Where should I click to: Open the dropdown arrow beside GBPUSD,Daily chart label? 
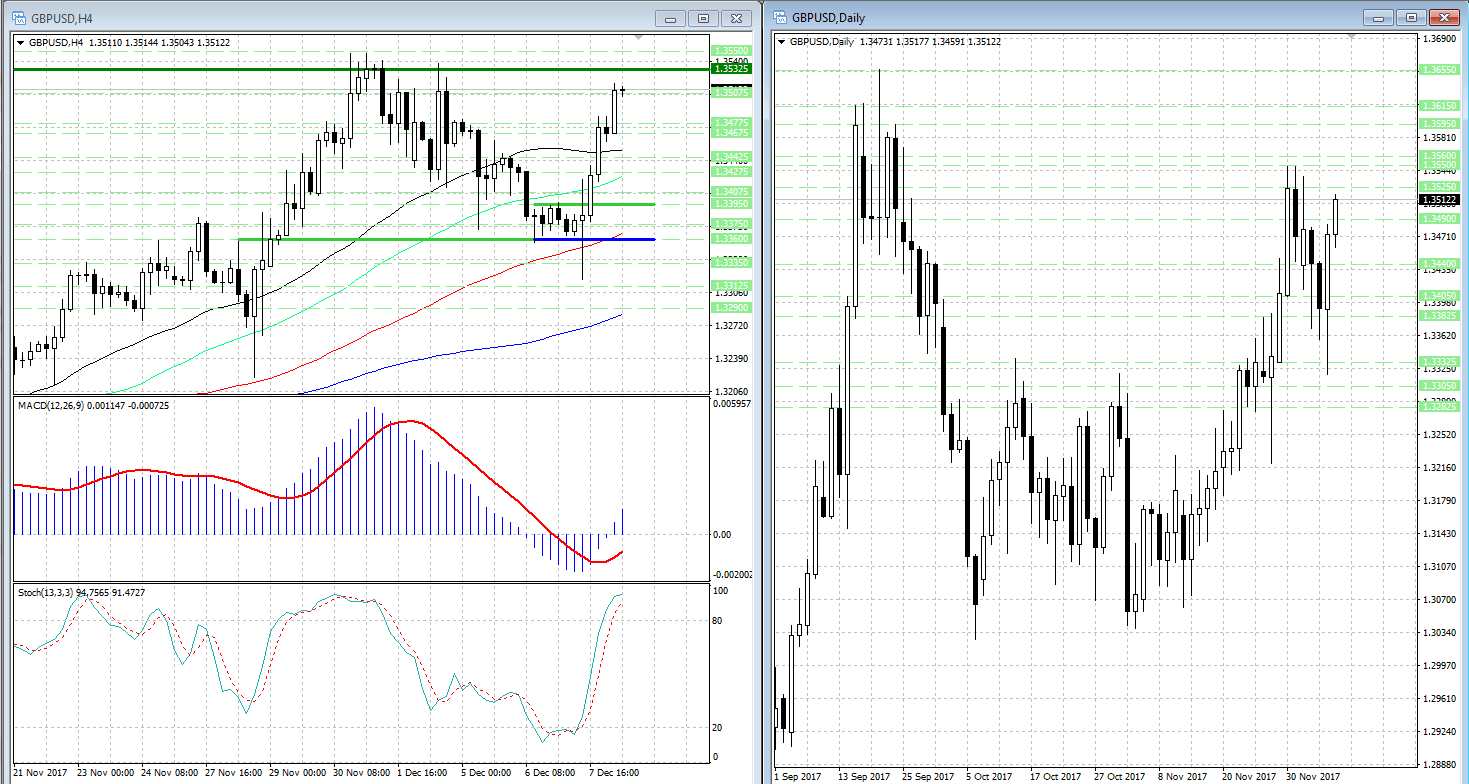click(x=782, y=41)
